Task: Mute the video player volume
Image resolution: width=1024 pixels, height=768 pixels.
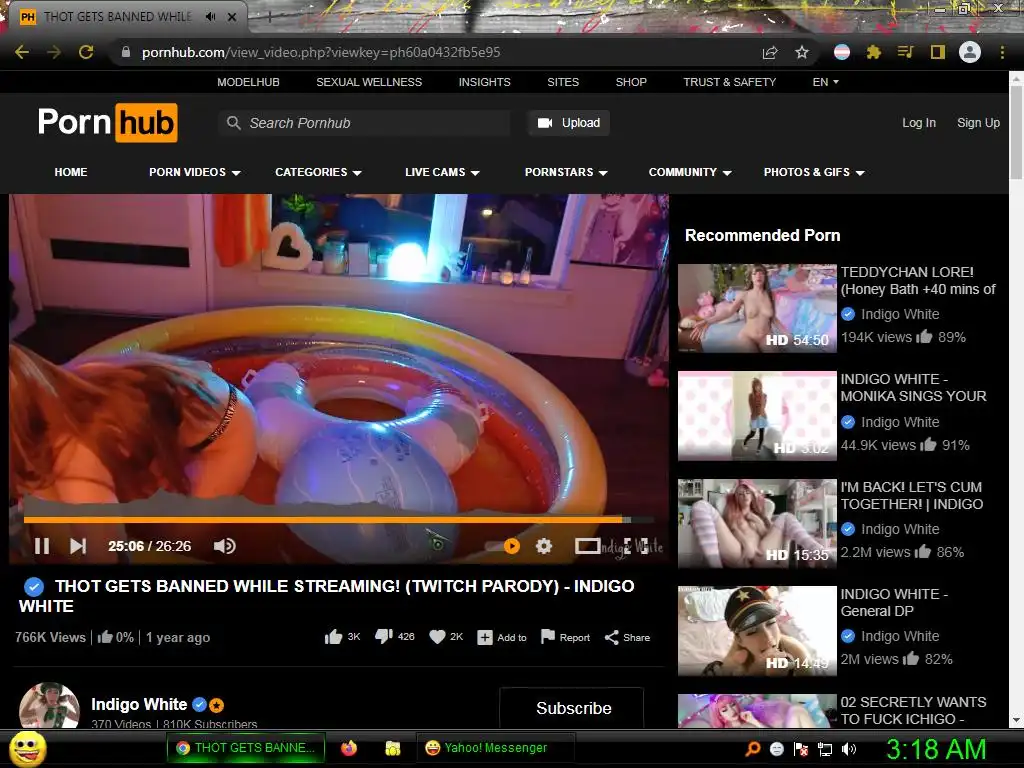Action: pos(224,546)
